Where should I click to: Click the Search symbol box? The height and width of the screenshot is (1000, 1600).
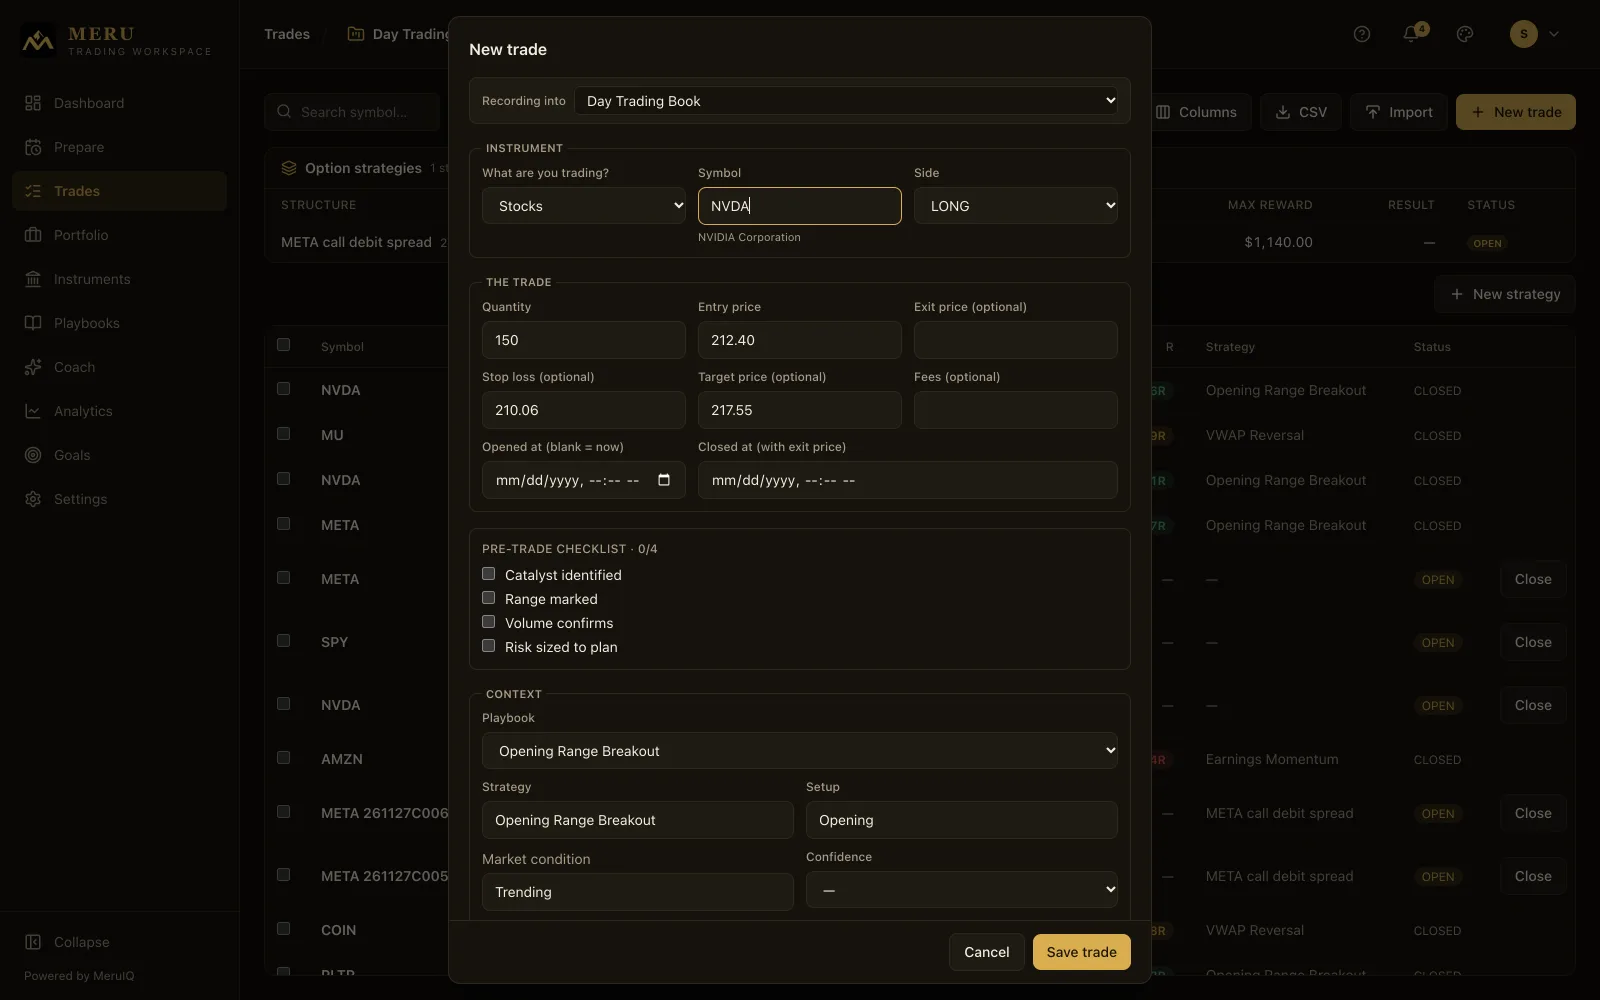(x=352, y=112)
